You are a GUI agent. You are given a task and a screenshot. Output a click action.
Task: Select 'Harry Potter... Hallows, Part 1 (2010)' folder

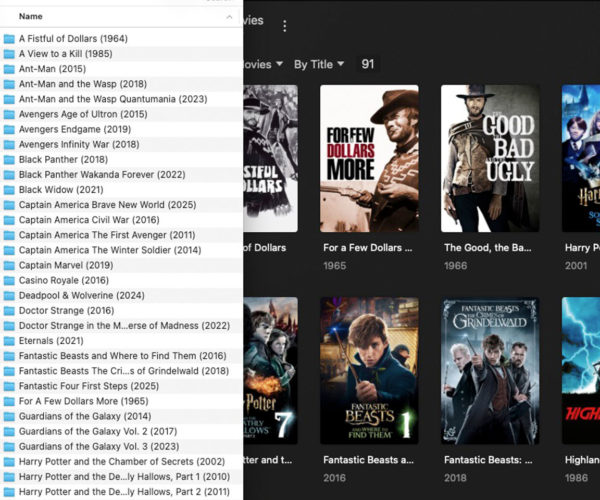[121, 477]
